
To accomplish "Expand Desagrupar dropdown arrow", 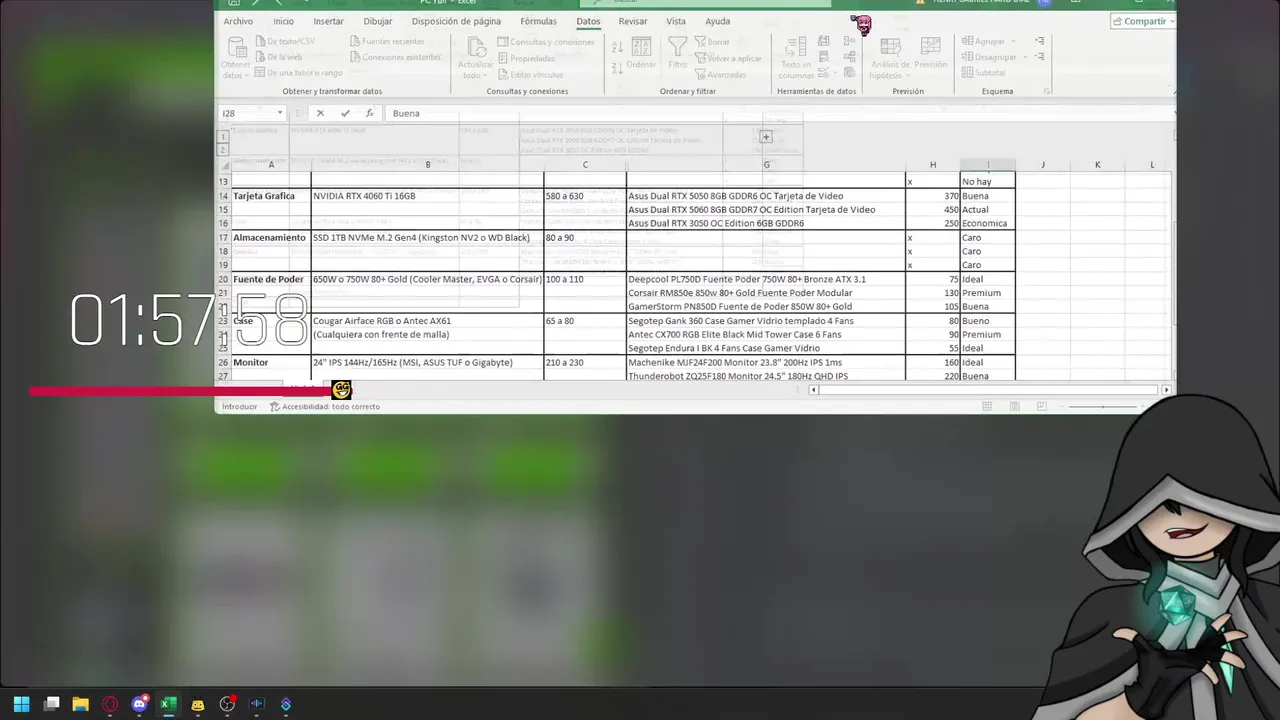I will point(1024,57).
